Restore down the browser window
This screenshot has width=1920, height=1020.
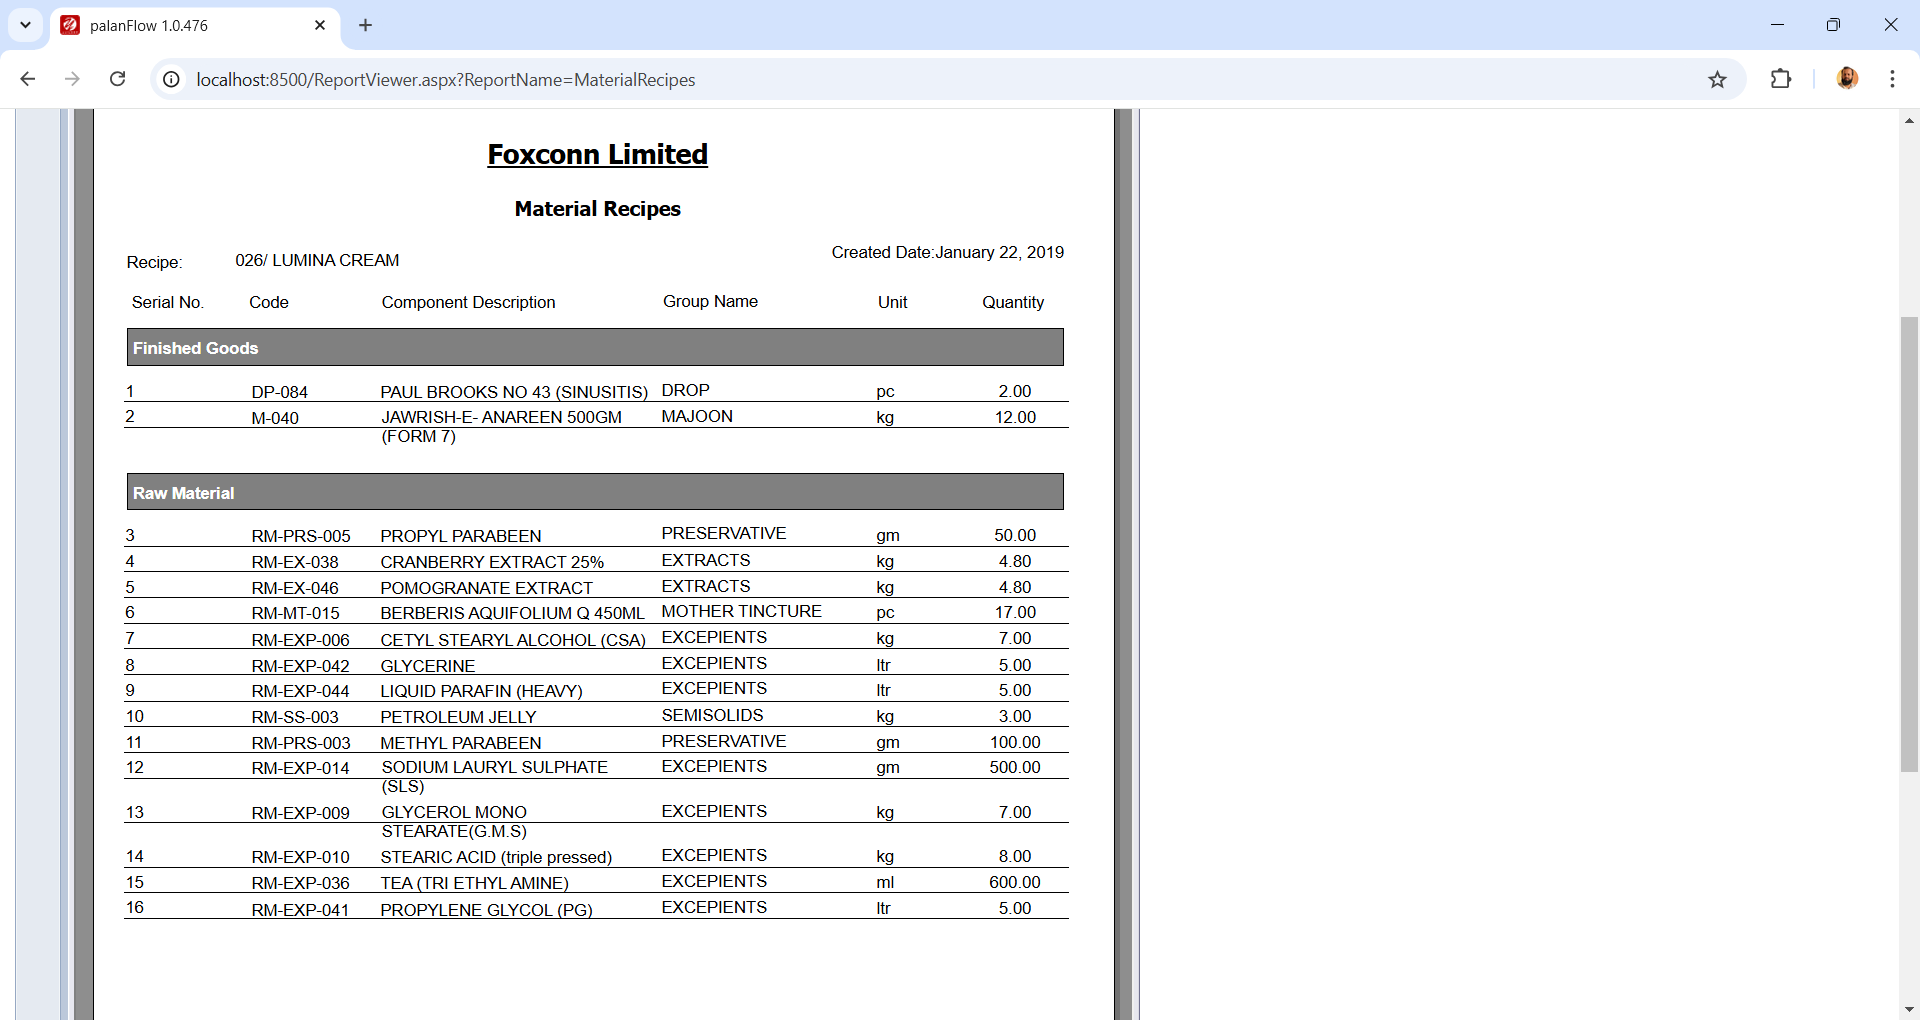pyautogui.click(x=1833, y=25)
